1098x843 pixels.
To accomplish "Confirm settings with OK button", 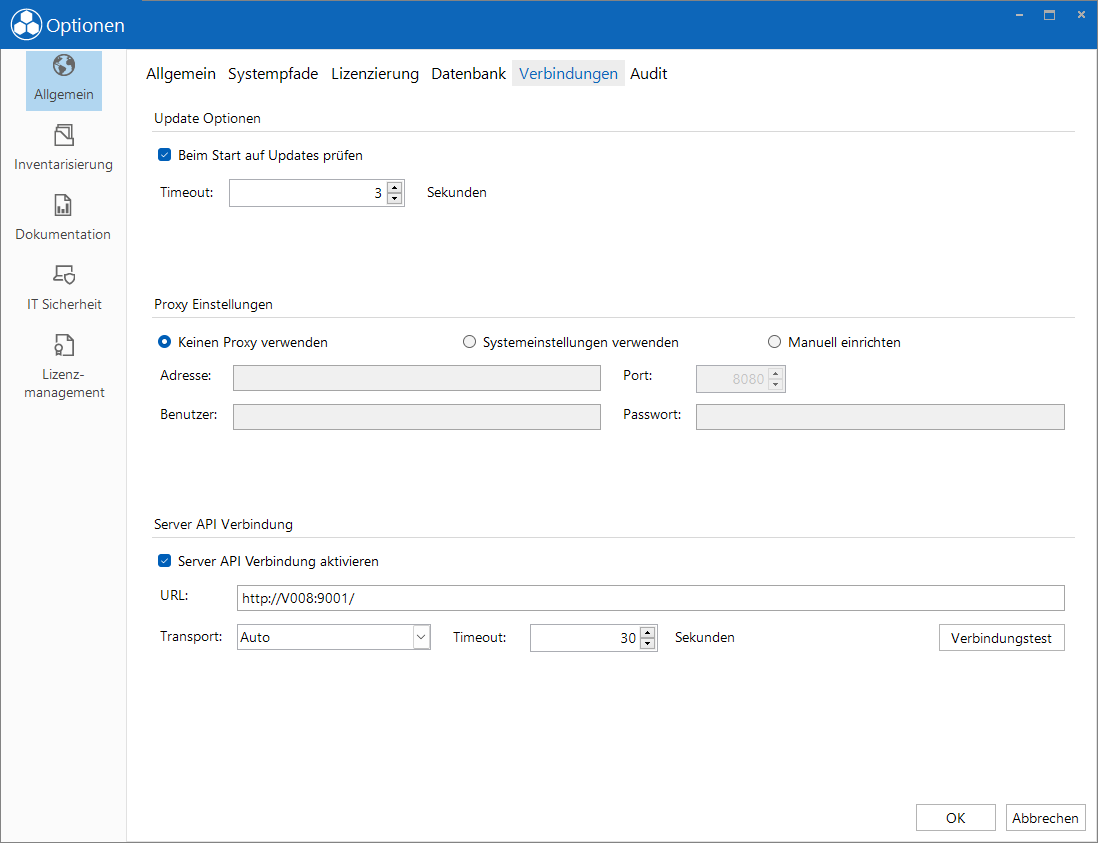I will 955,818.
